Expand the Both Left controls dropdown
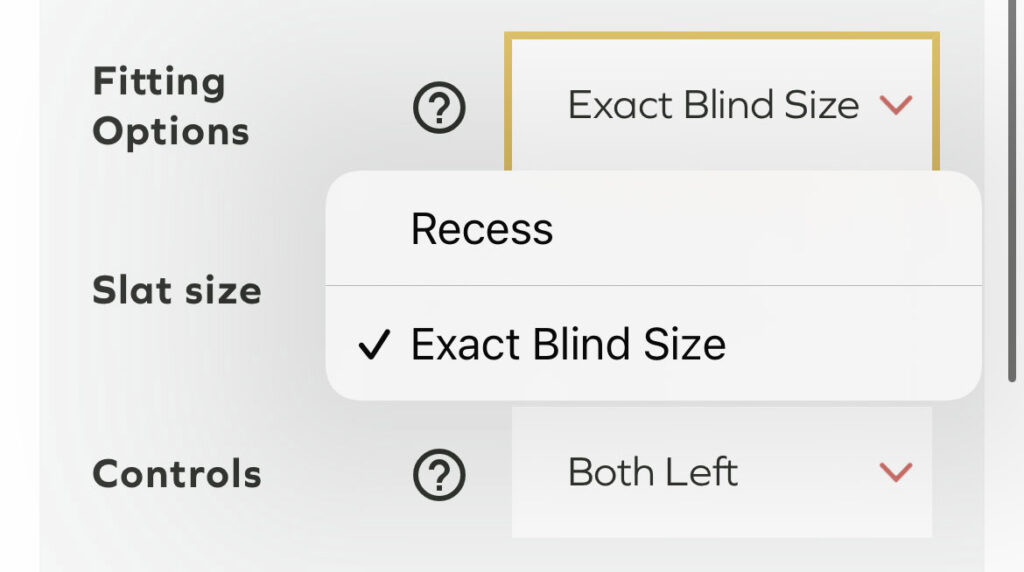 720,472
